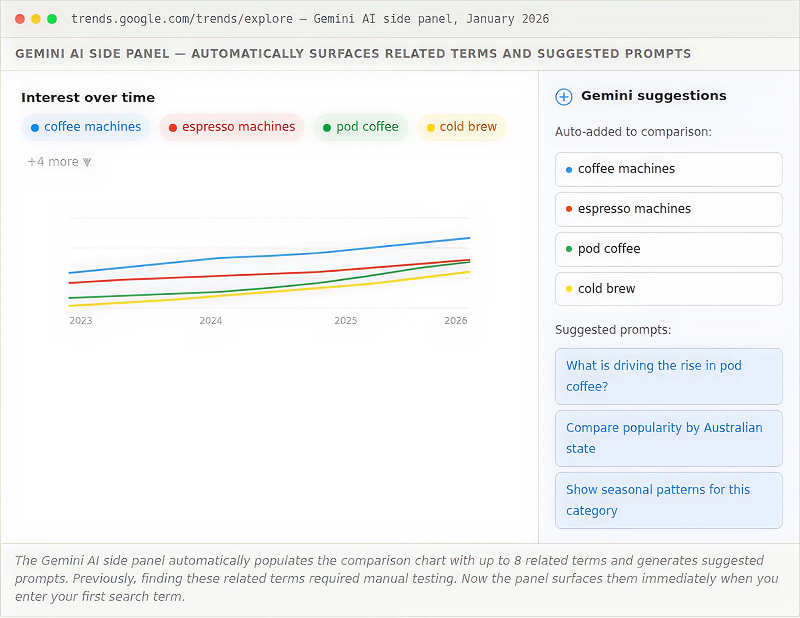Click the red window close button
The image size is (800, 618).
[x=20, y=19]
